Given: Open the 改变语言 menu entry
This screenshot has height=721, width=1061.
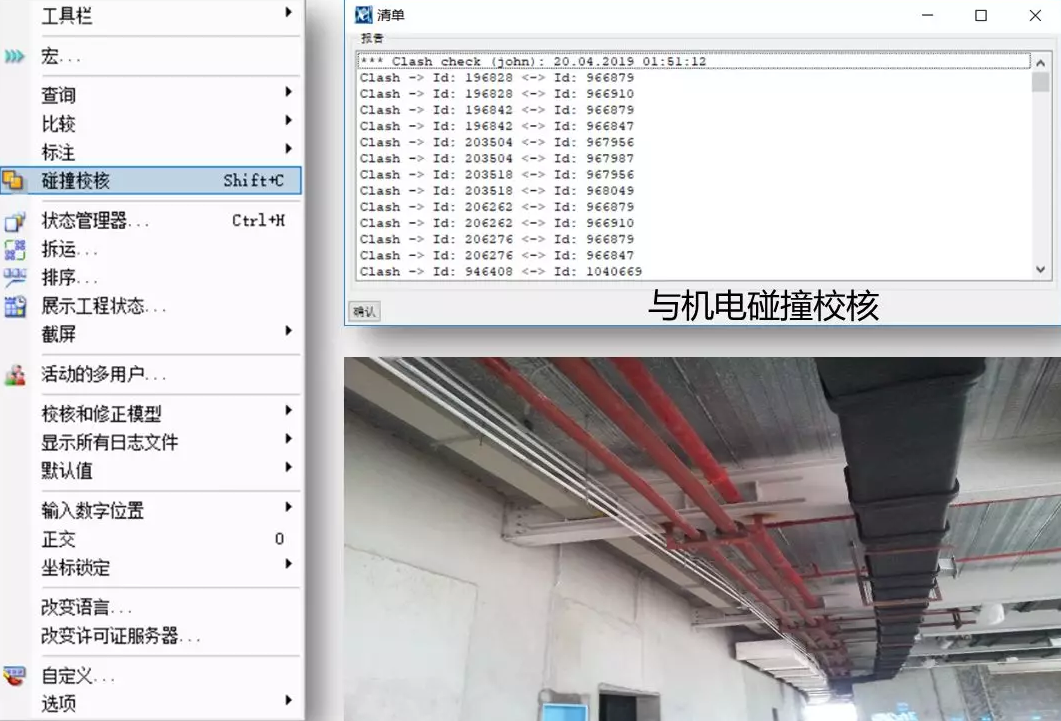Looking at the screenshot, I should 151,607.
